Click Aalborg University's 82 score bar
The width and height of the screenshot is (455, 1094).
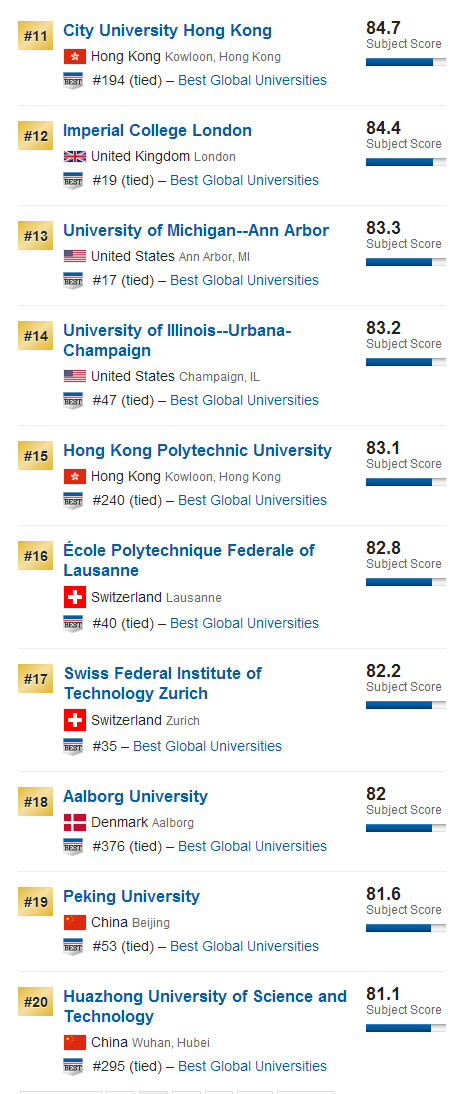click(405, 828)
